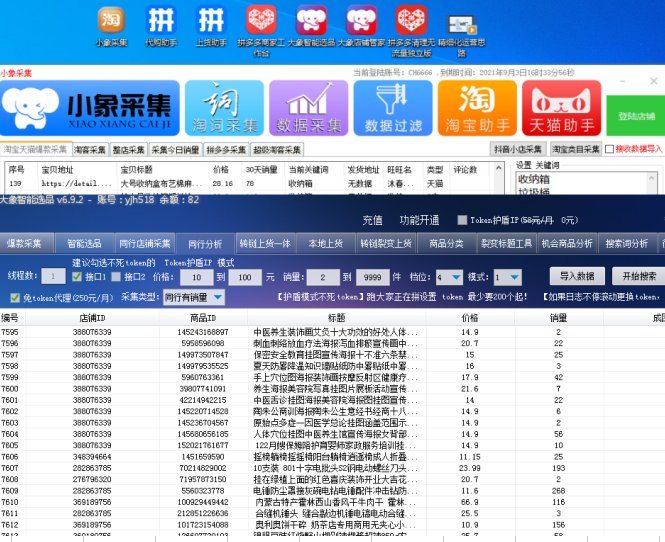The image size is (665, 542).
Task: Open 搜索词分析 tab
Action: pyautogui.click(x=627, y=243)
